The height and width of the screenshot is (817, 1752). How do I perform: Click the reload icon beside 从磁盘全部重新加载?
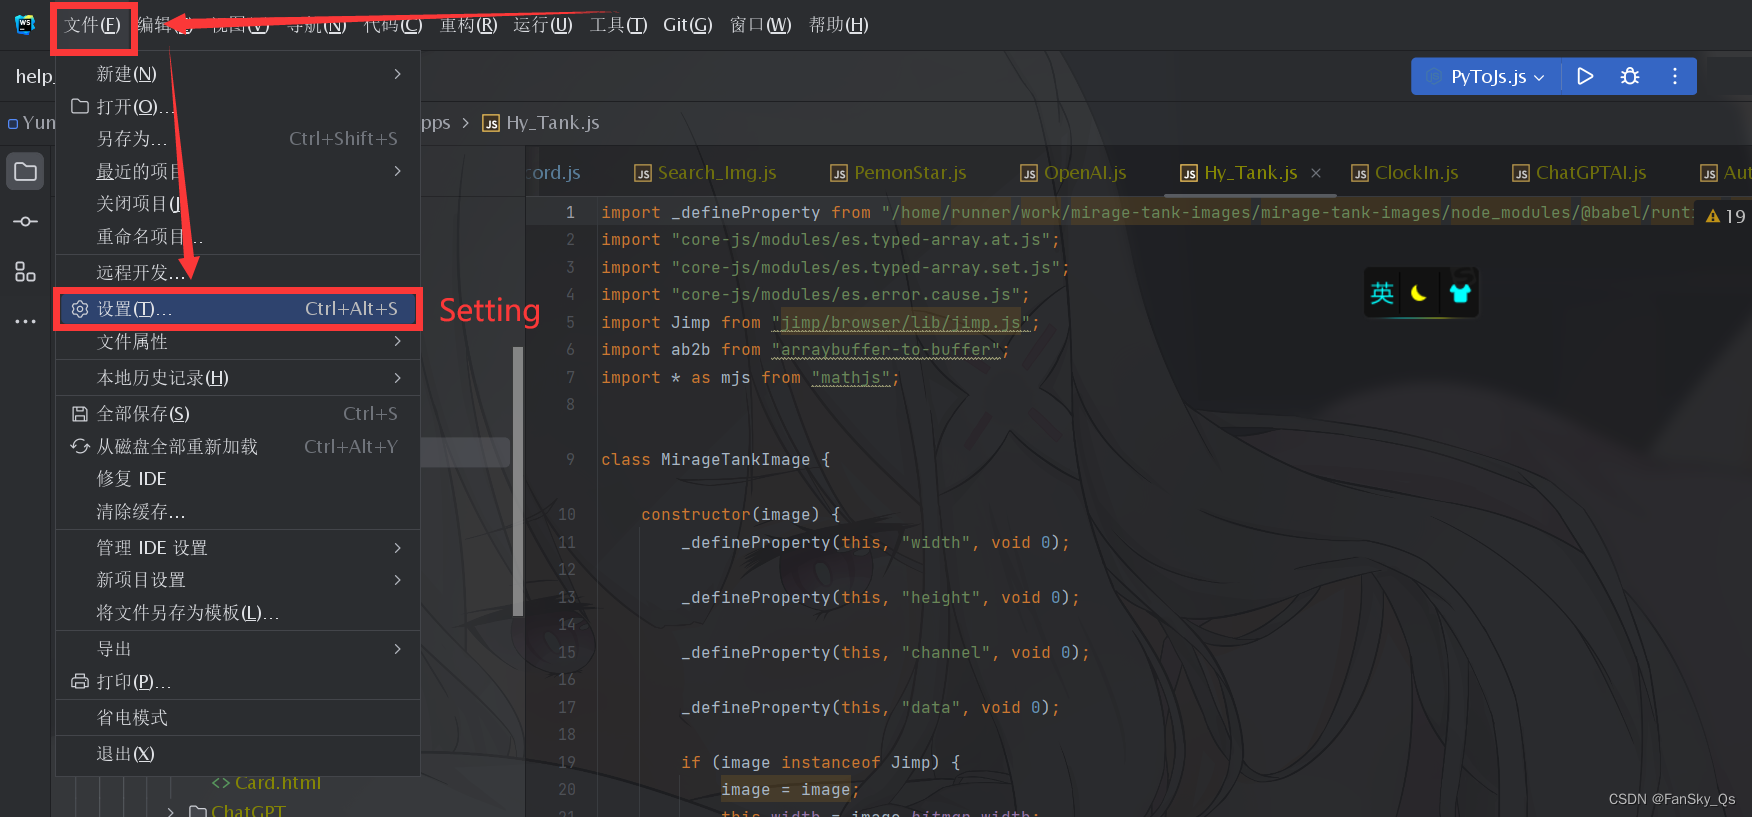click(80, 446)
